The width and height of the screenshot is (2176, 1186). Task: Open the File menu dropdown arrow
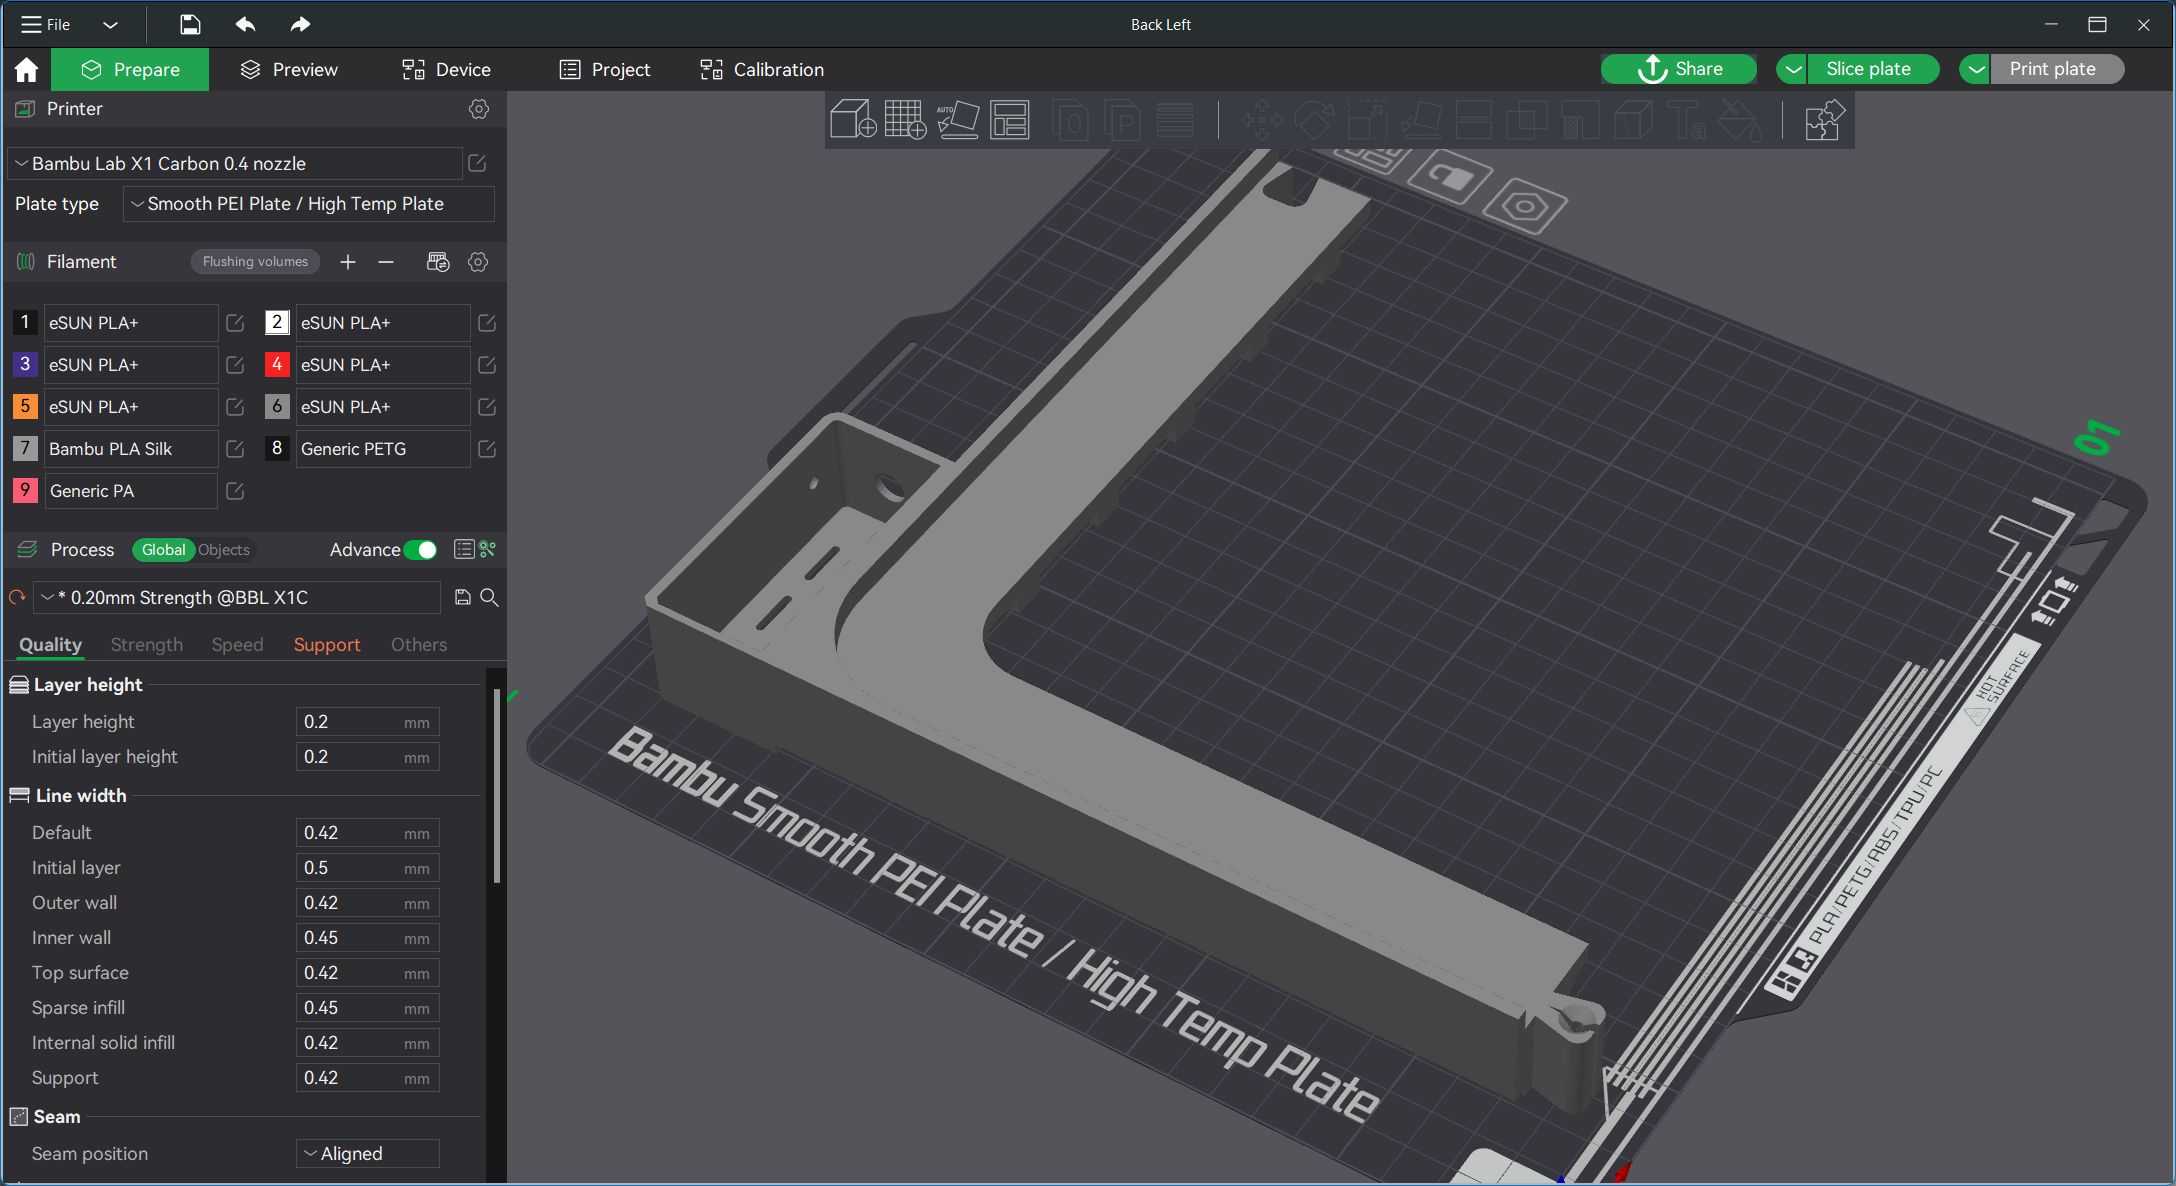110,24
